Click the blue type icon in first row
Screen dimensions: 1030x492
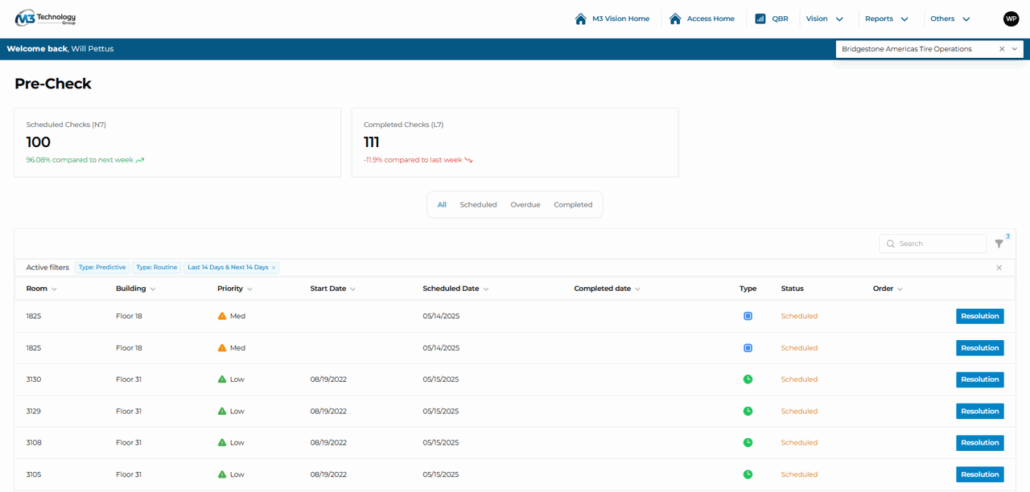pyautogui.click(x=747, y=316)
